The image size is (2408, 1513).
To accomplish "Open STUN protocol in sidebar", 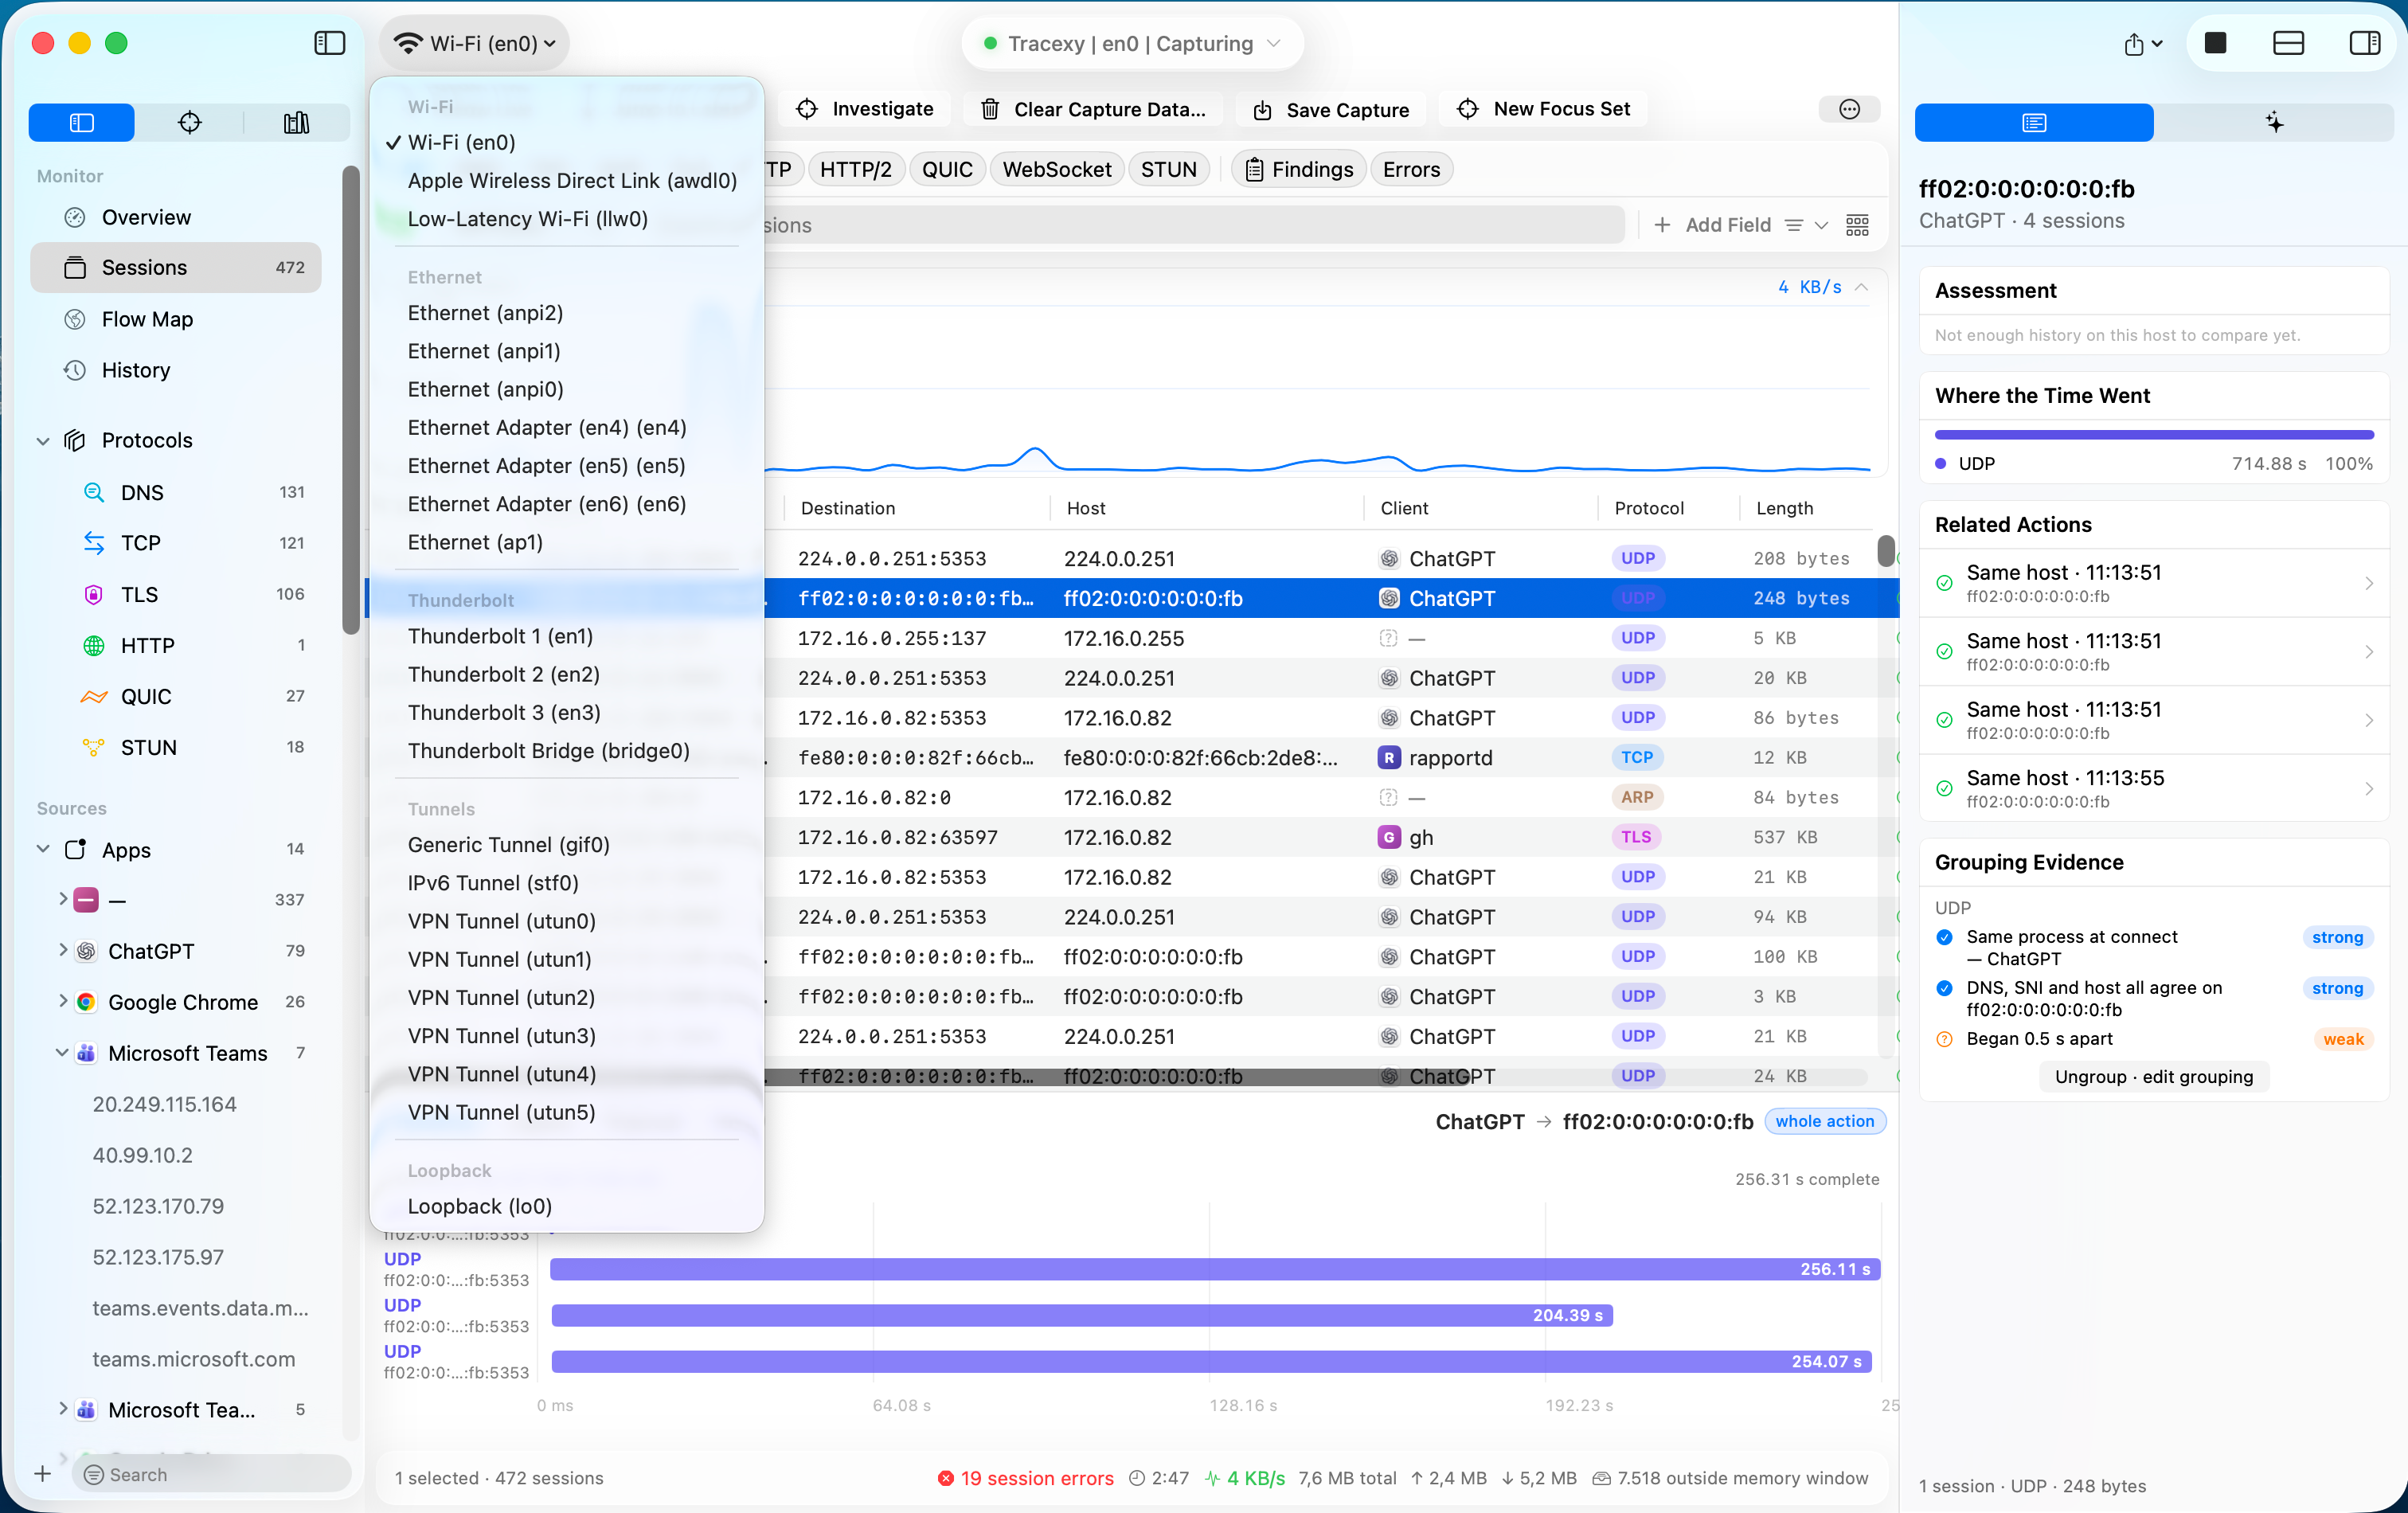I will 175,747.
